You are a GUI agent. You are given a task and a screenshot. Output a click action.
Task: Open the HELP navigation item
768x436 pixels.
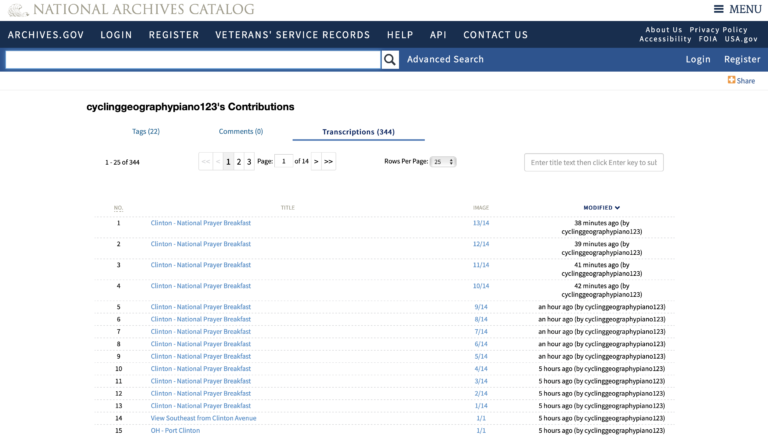[x=400, y=35]
